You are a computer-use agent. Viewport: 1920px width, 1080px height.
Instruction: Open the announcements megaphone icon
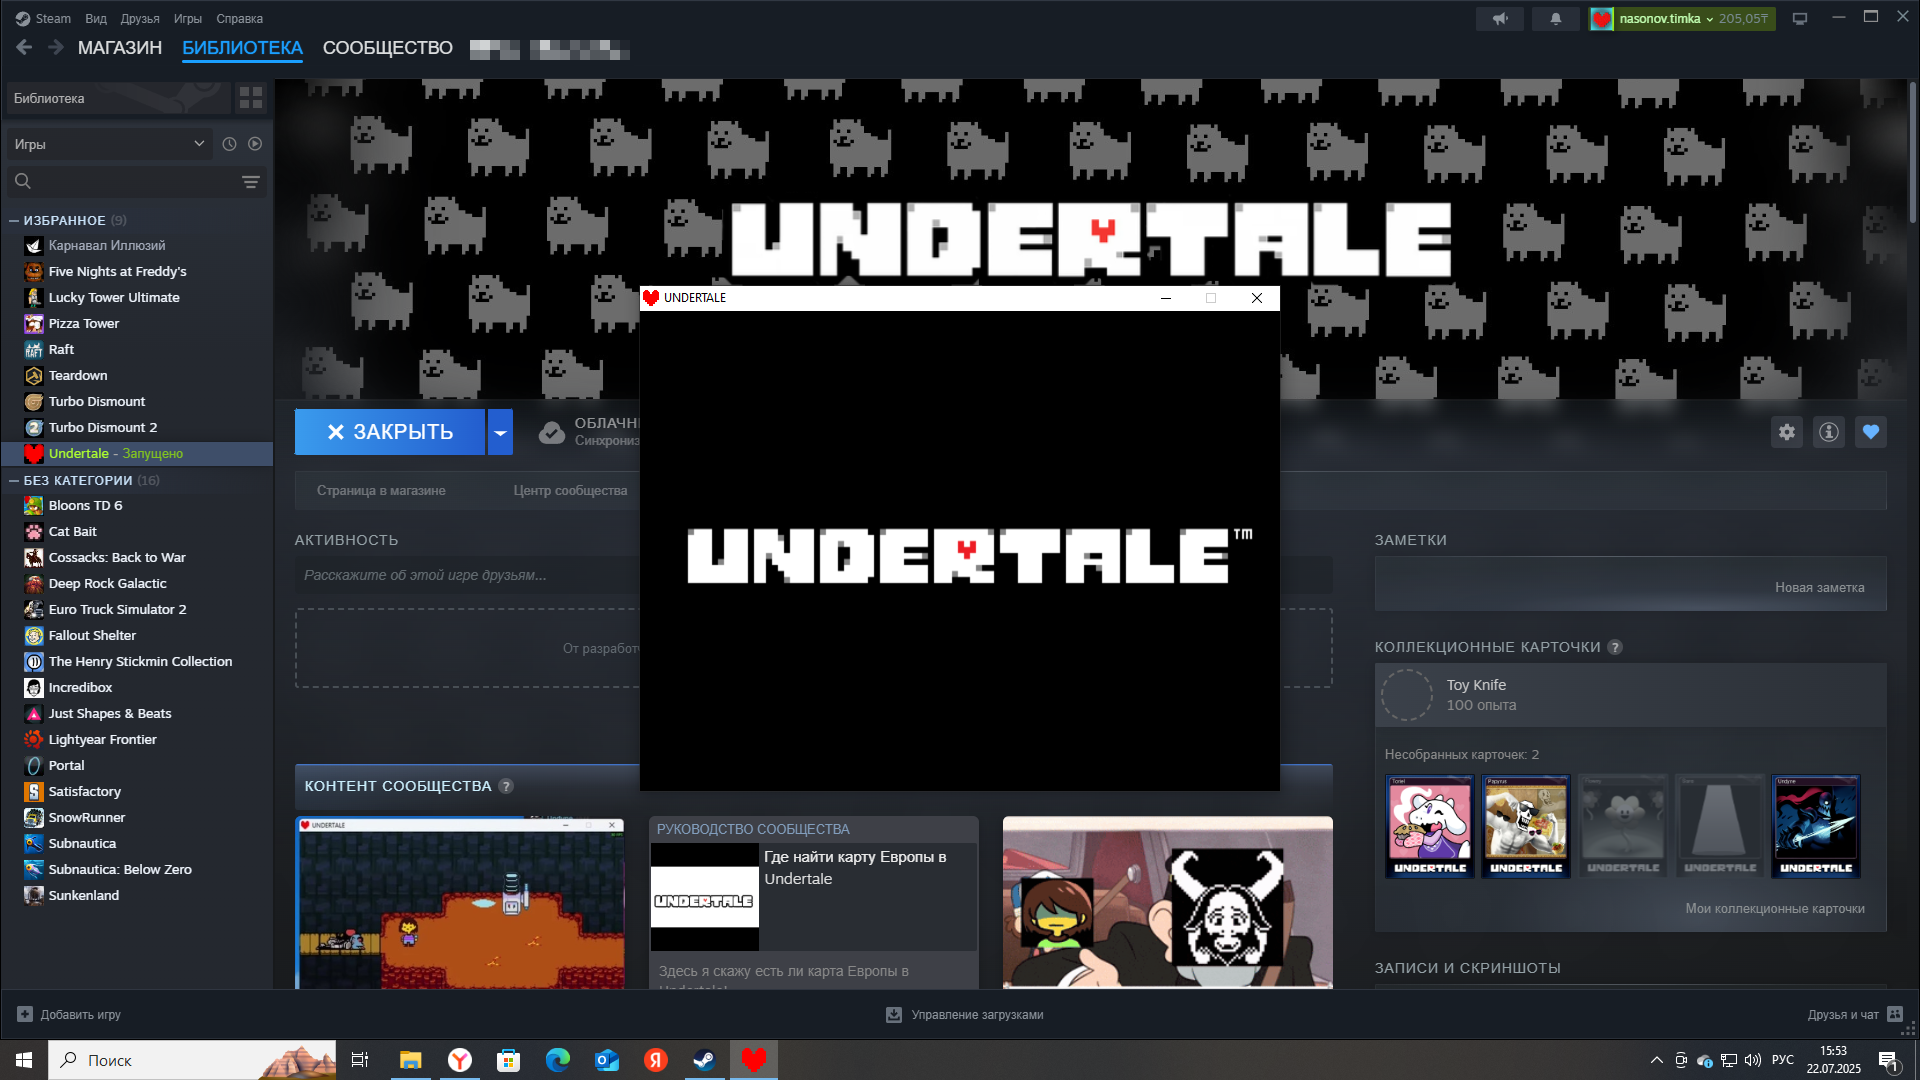click(1500, 19)
